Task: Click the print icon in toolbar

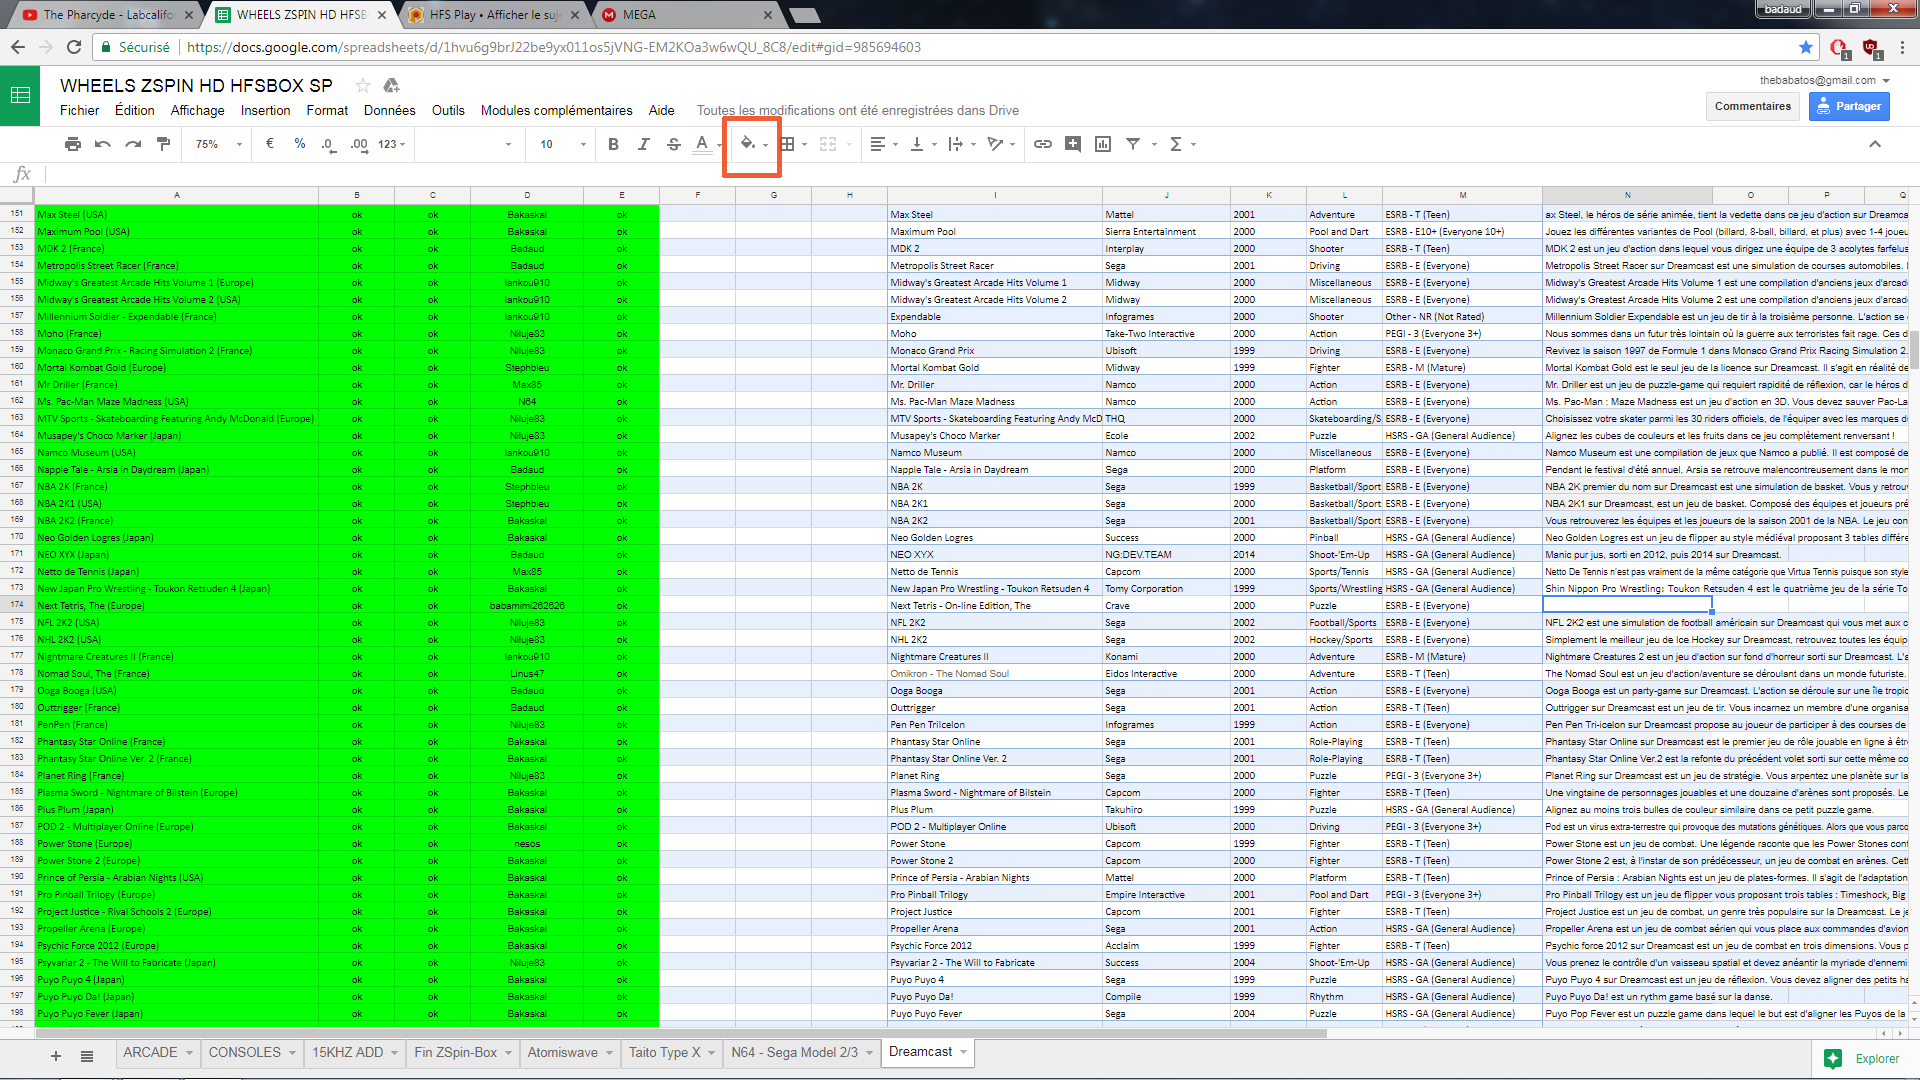Action: [73, 144]
